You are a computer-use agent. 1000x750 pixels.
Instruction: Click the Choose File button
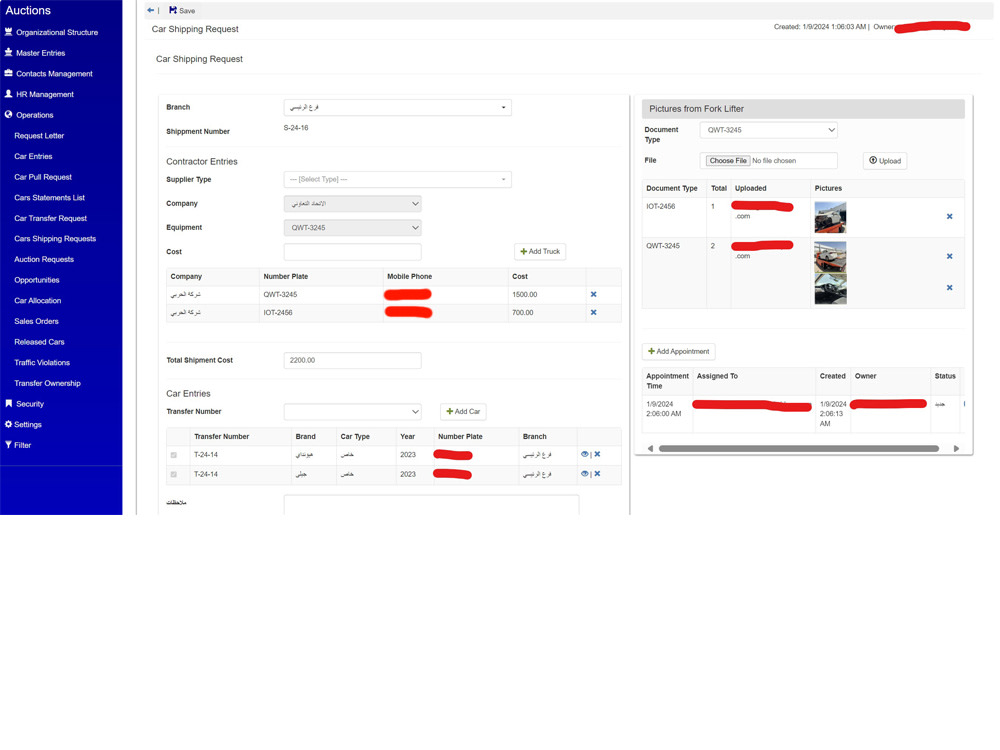coord(728,161)
